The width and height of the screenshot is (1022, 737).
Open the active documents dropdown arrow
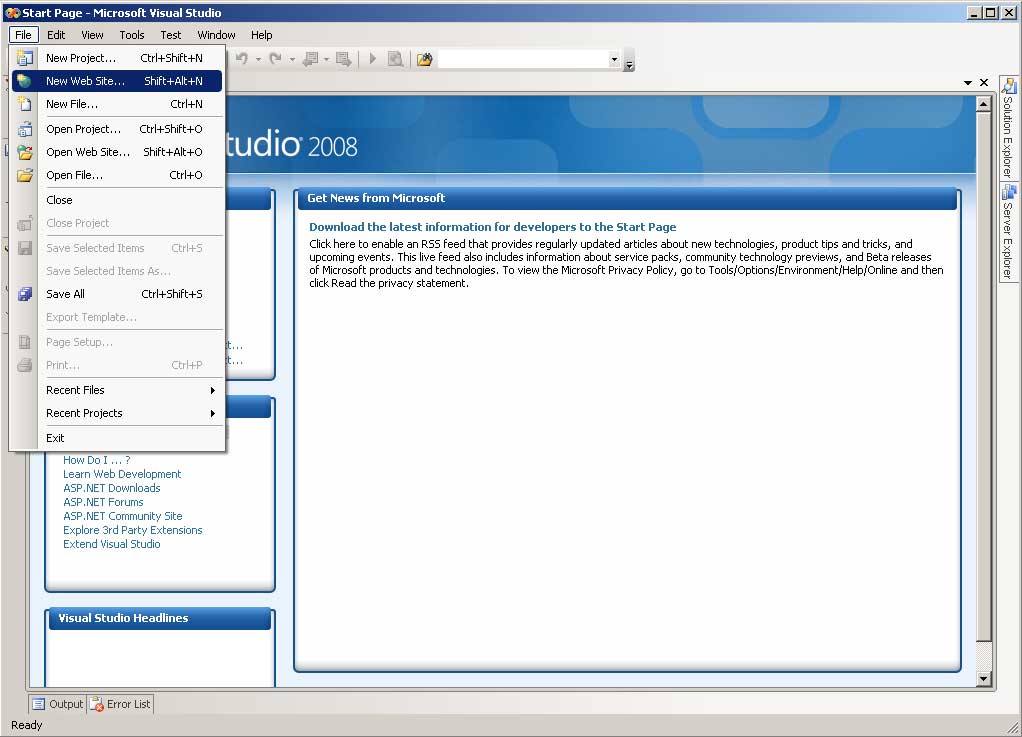tap(968, 83)
